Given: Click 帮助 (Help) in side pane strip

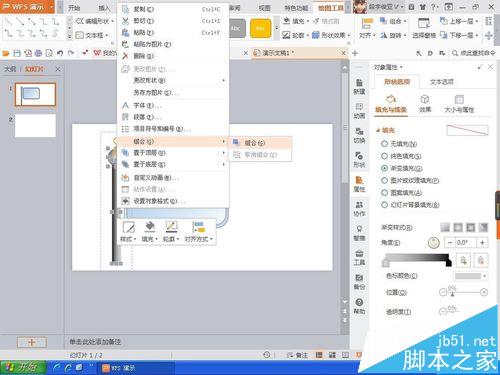Looking at the screenshot, I should (359, 306).
